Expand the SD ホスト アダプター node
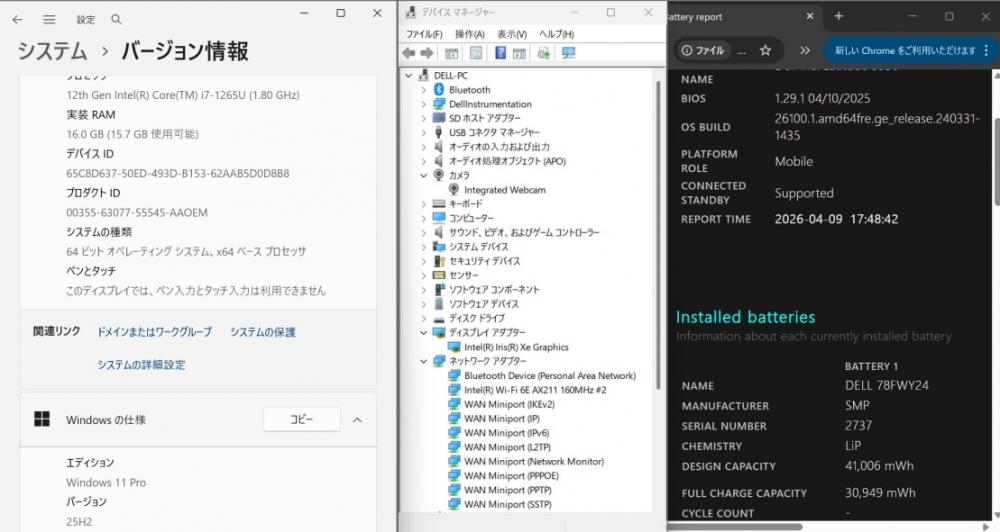This screenshot has width=1000, height=532. tap(424, 118)
